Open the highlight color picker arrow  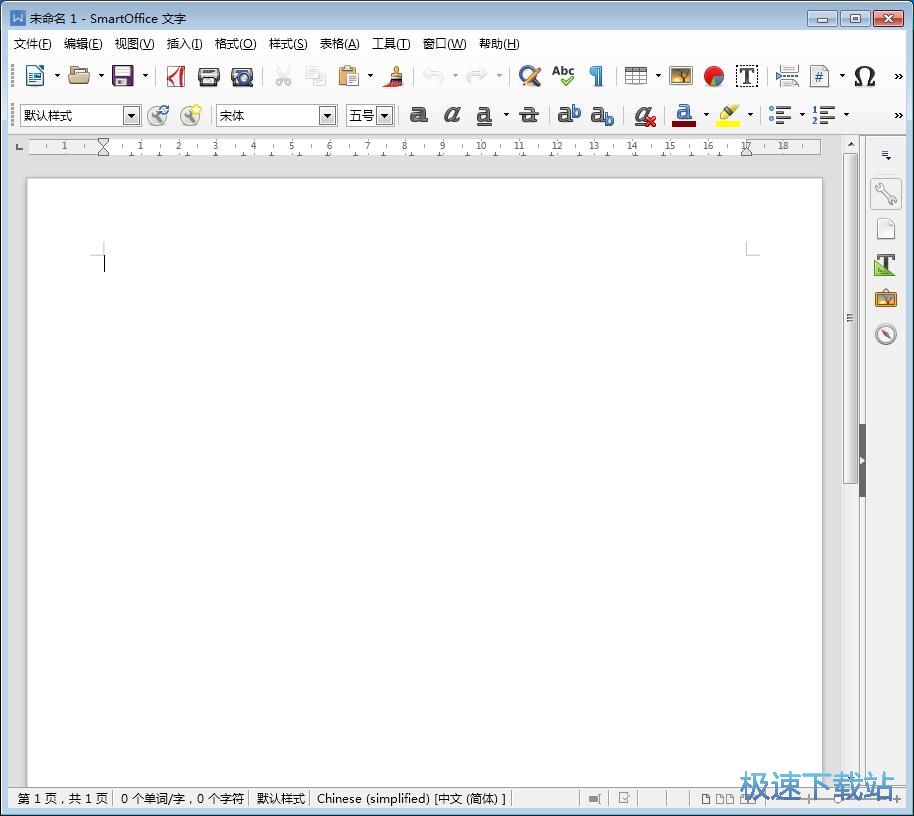tap(750, 115)
